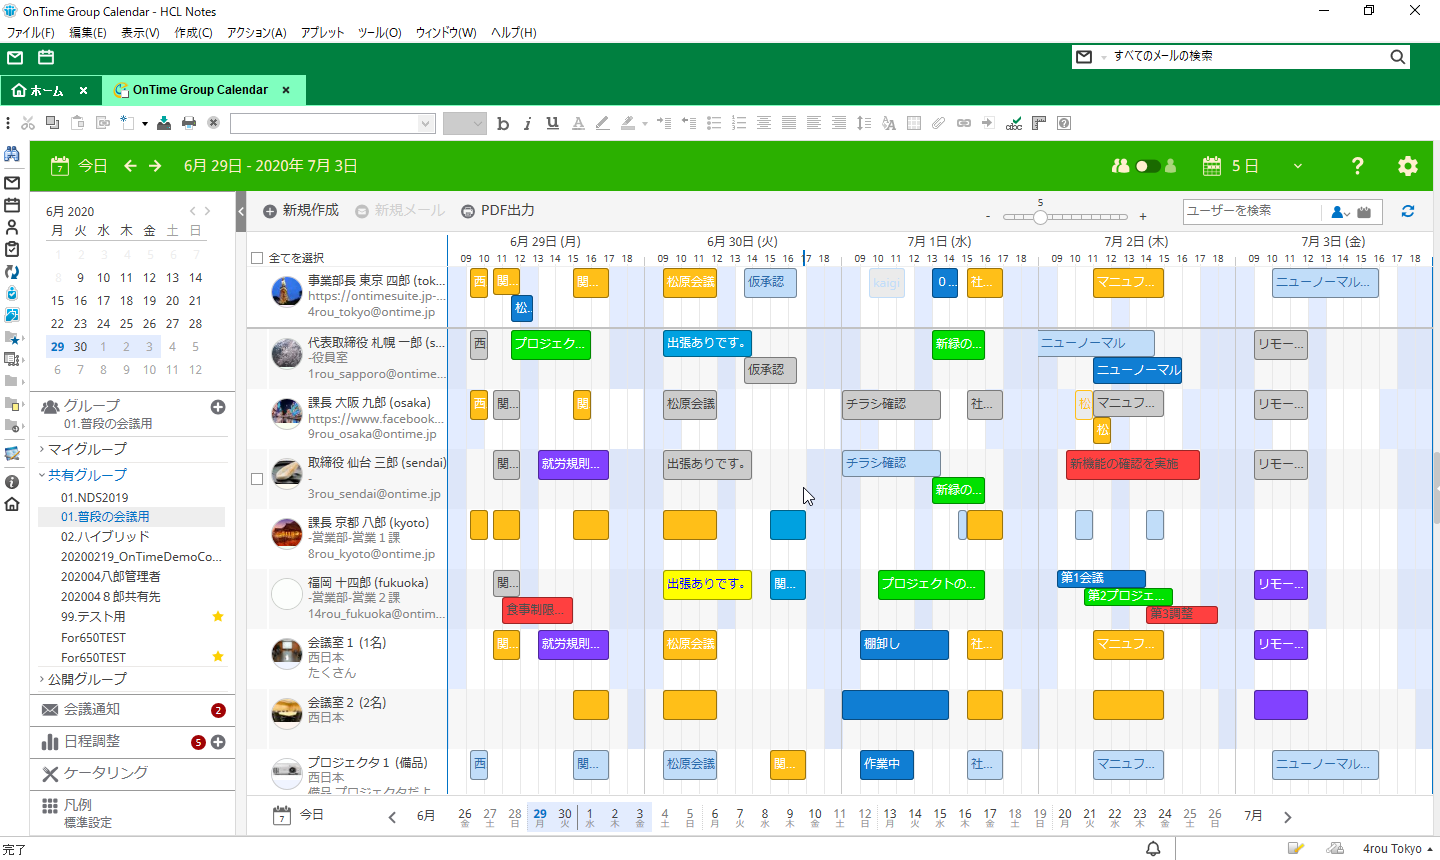Adjust the zoom slider handle
The height and width of the screenshot is (860, 1440).
coord(1040,217)
